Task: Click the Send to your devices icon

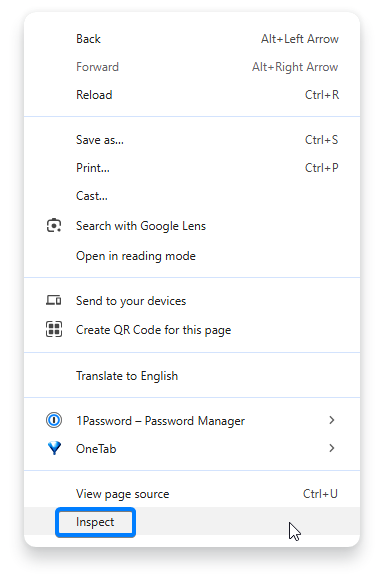Action: point(54,300)
